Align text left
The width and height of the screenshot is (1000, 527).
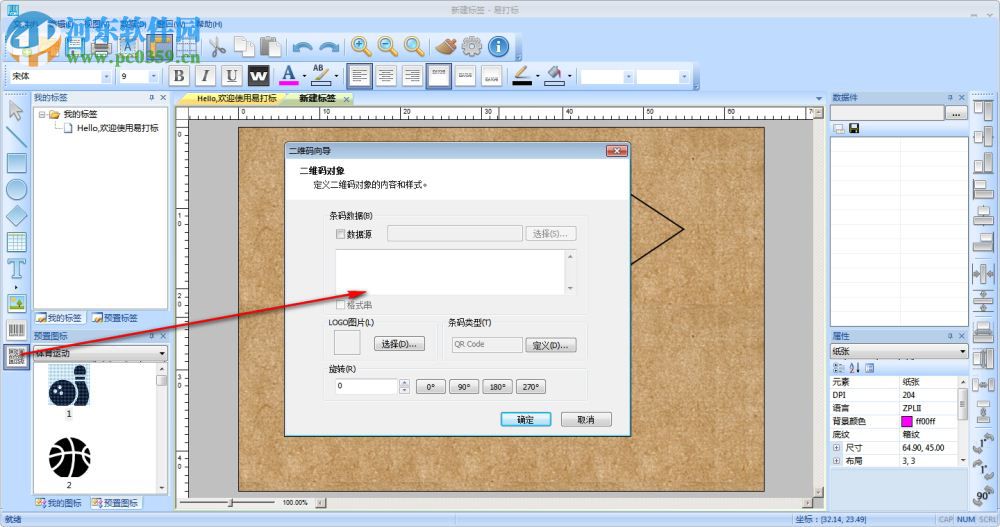(x=359, y=76)
